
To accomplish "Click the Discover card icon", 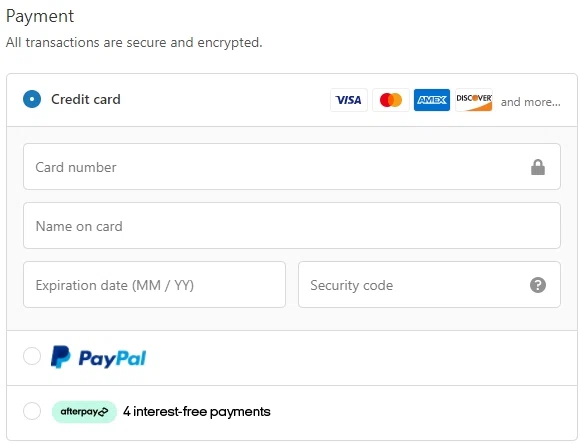I will coord(474,100).
